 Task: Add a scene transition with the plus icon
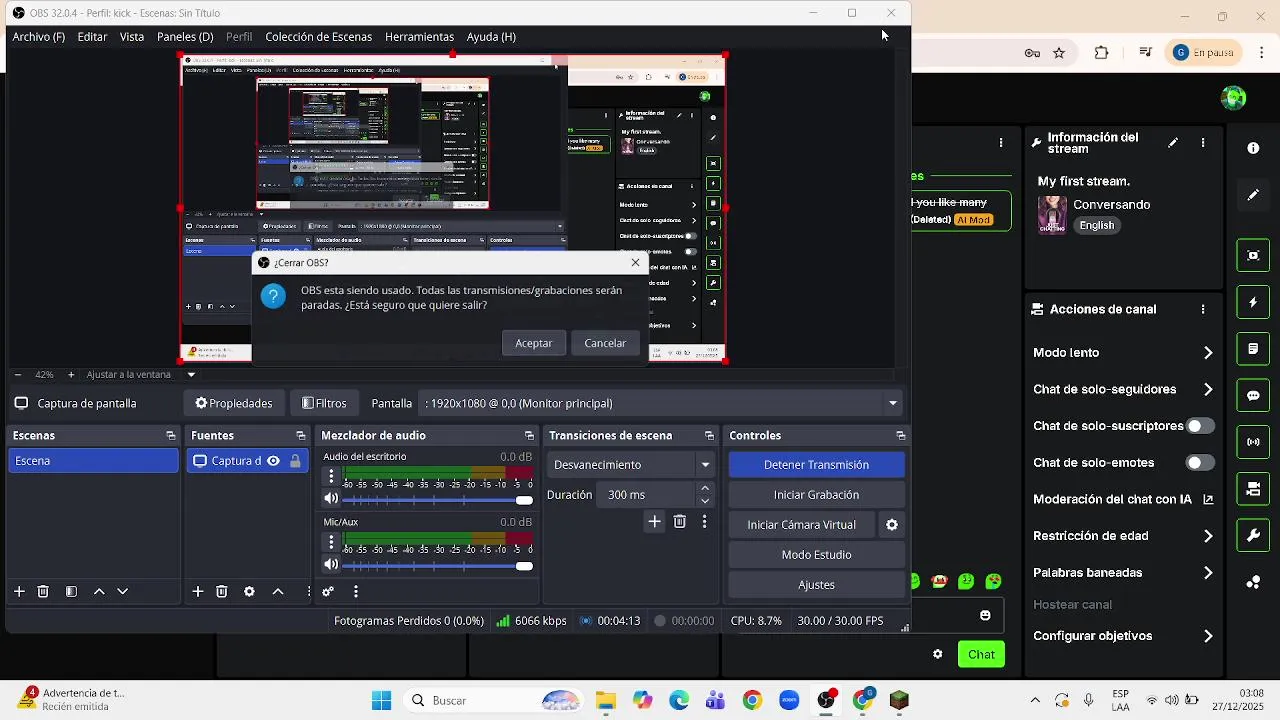[x=654, y=522]
